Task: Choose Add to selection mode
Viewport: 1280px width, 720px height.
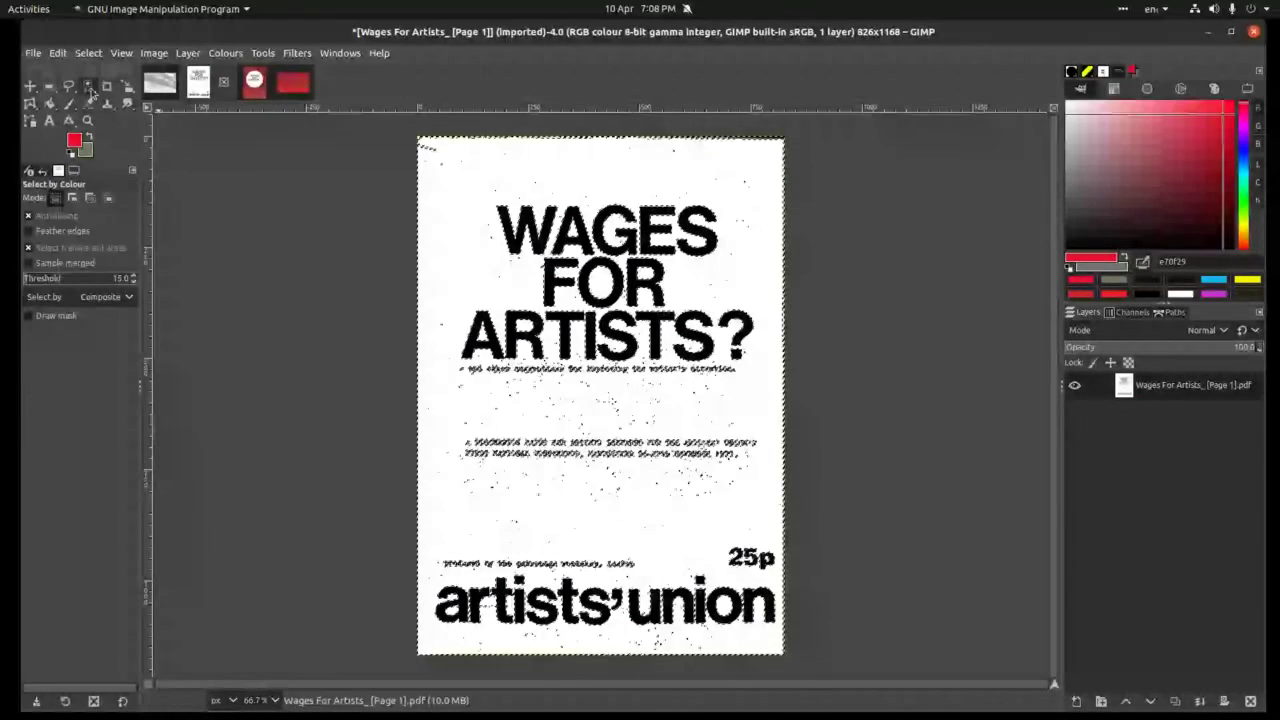Action: click(x=72, y=198)
